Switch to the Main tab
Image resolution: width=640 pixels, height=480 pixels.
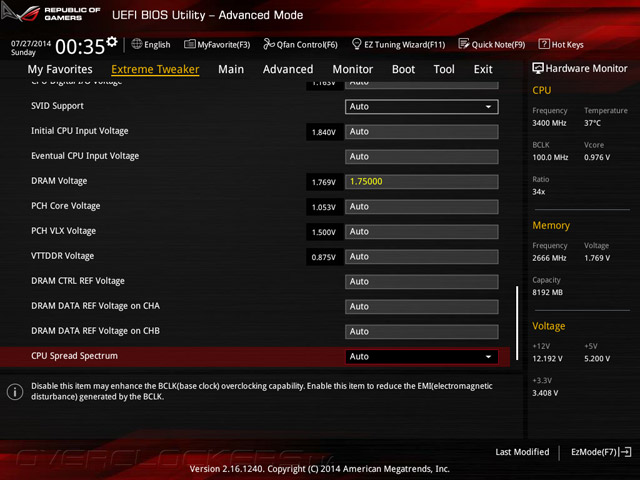(x=231, y=69)
